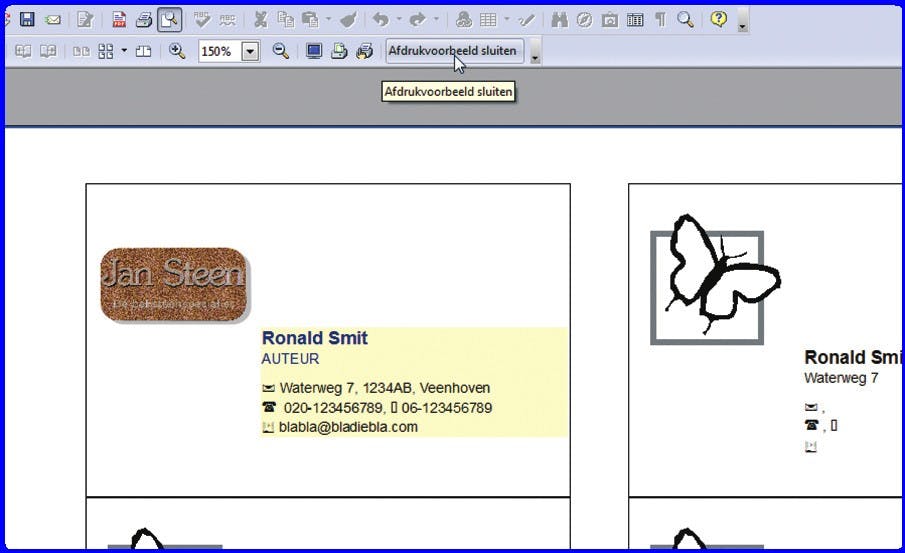Select the Multiple Pages preview grid
This screenshot has height=553, width=905.
(x=106, y=51)
